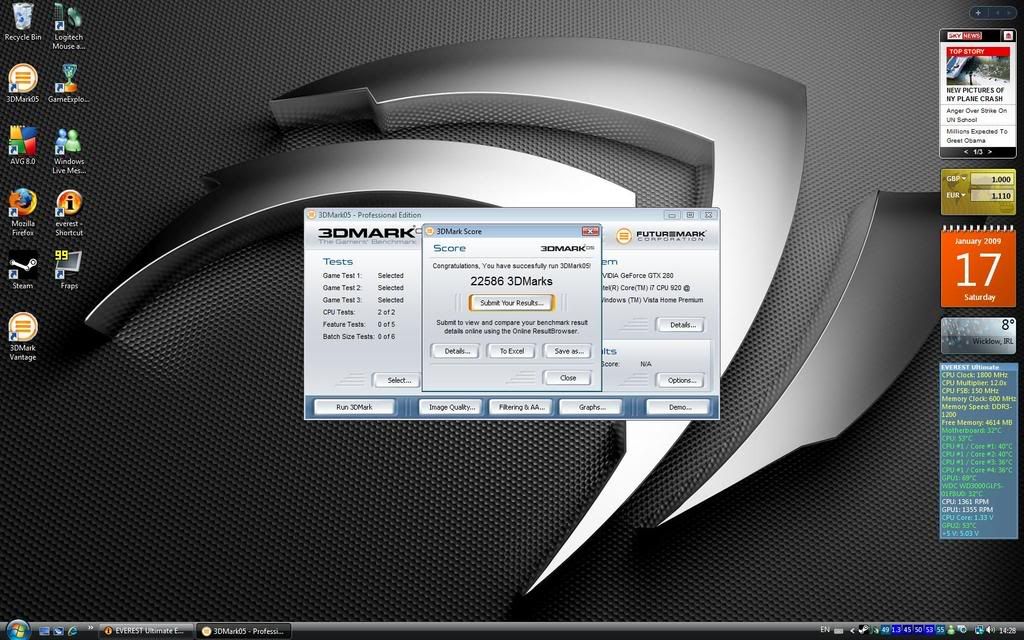Launch Steam from the desktop

coord(22,270)
